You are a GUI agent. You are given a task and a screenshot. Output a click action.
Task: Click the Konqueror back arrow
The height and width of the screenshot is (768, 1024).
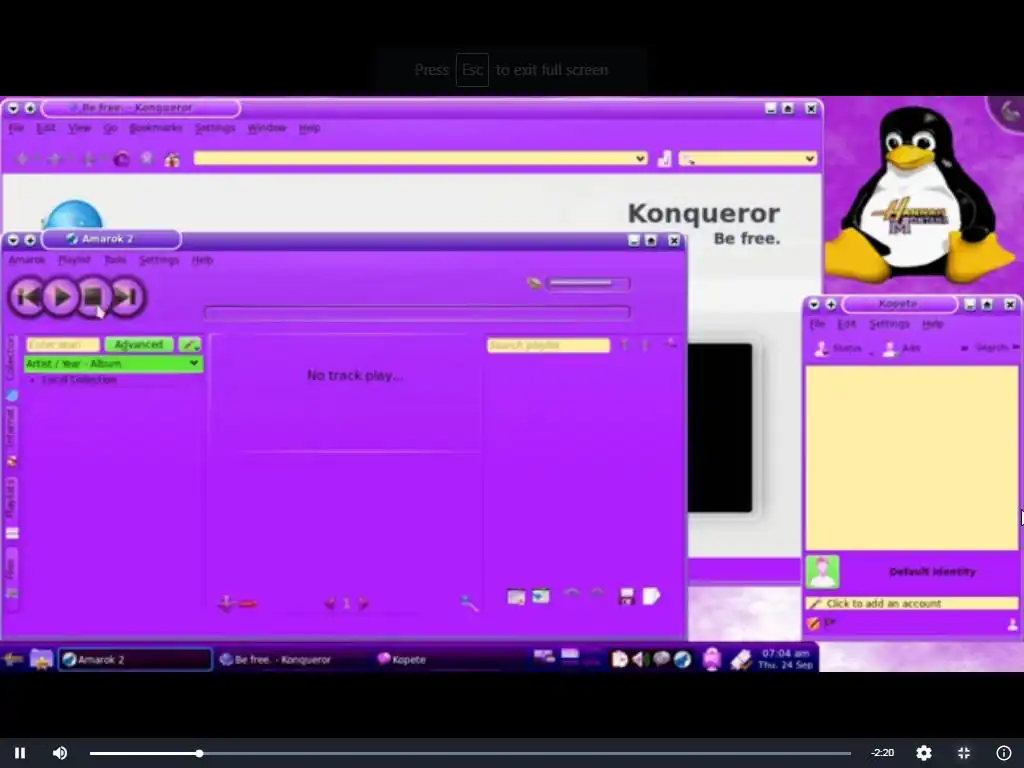[x=22, y=159]
